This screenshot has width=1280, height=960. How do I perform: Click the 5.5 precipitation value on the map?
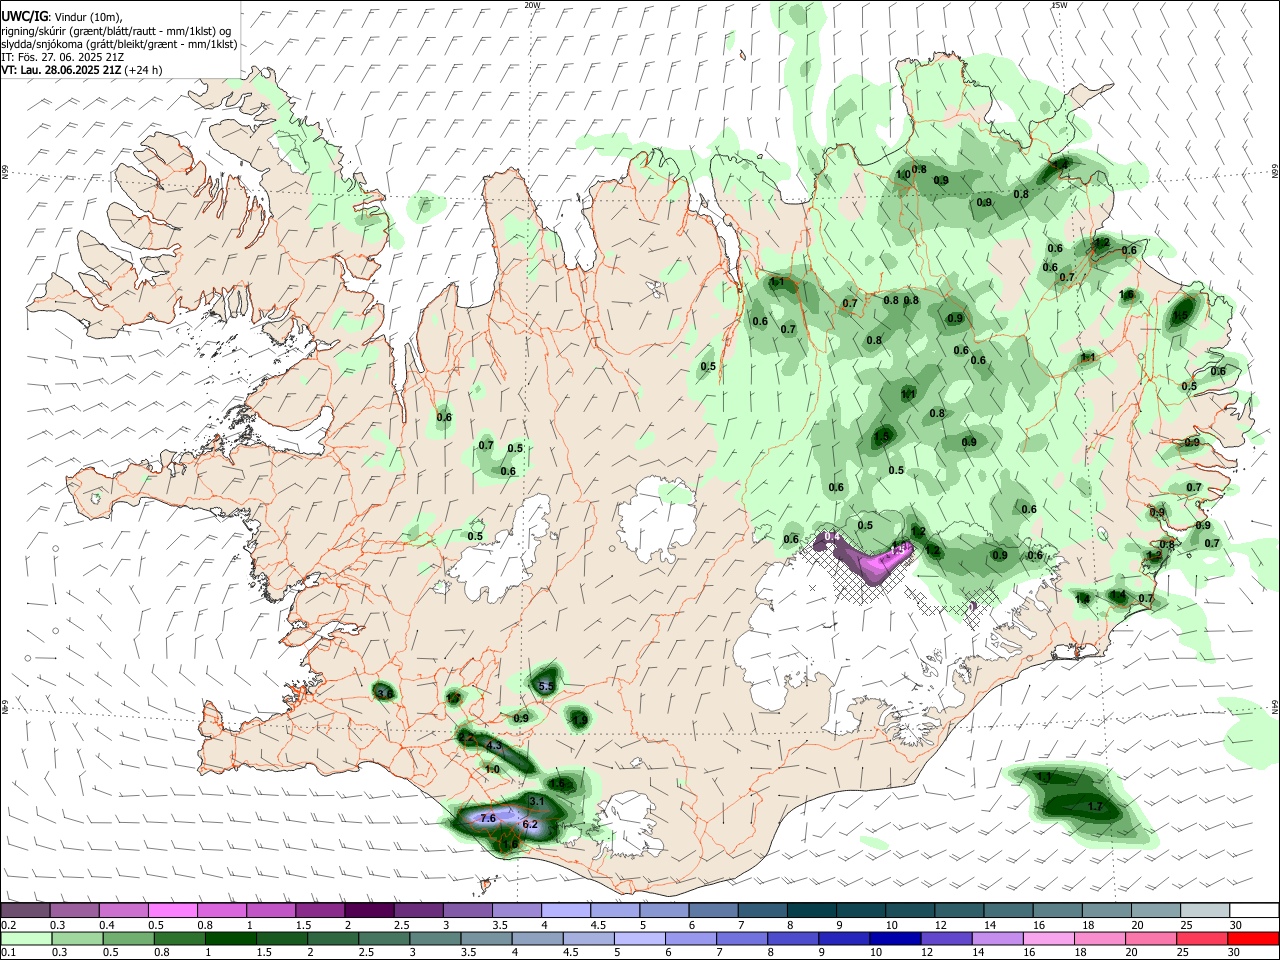pos(546,687)
